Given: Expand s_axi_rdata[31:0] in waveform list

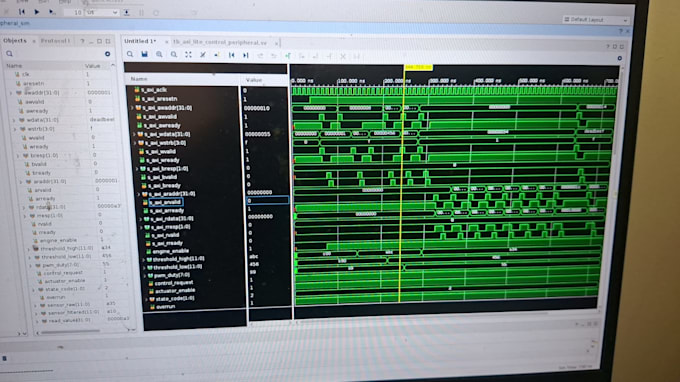Looking at the screenshot, I should pos(141,219).
